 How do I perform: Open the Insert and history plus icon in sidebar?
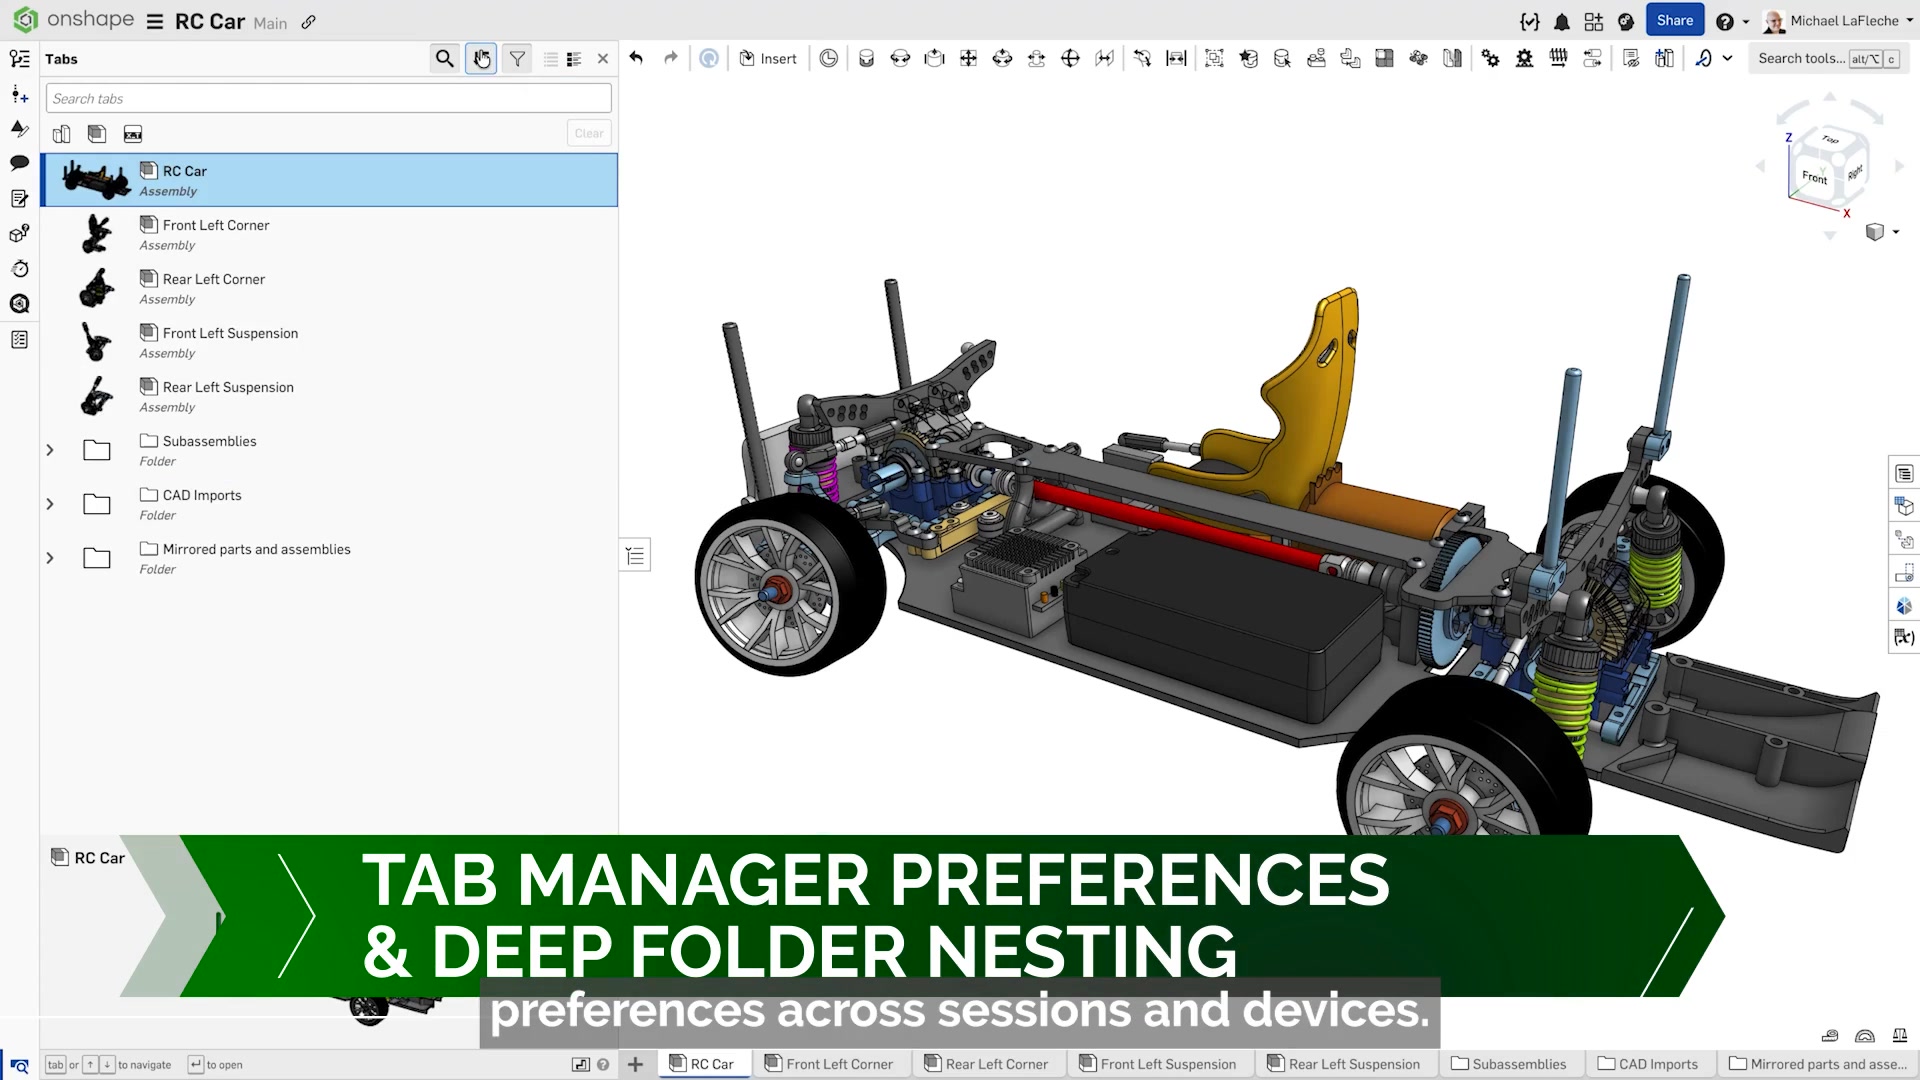coord(19,94)
